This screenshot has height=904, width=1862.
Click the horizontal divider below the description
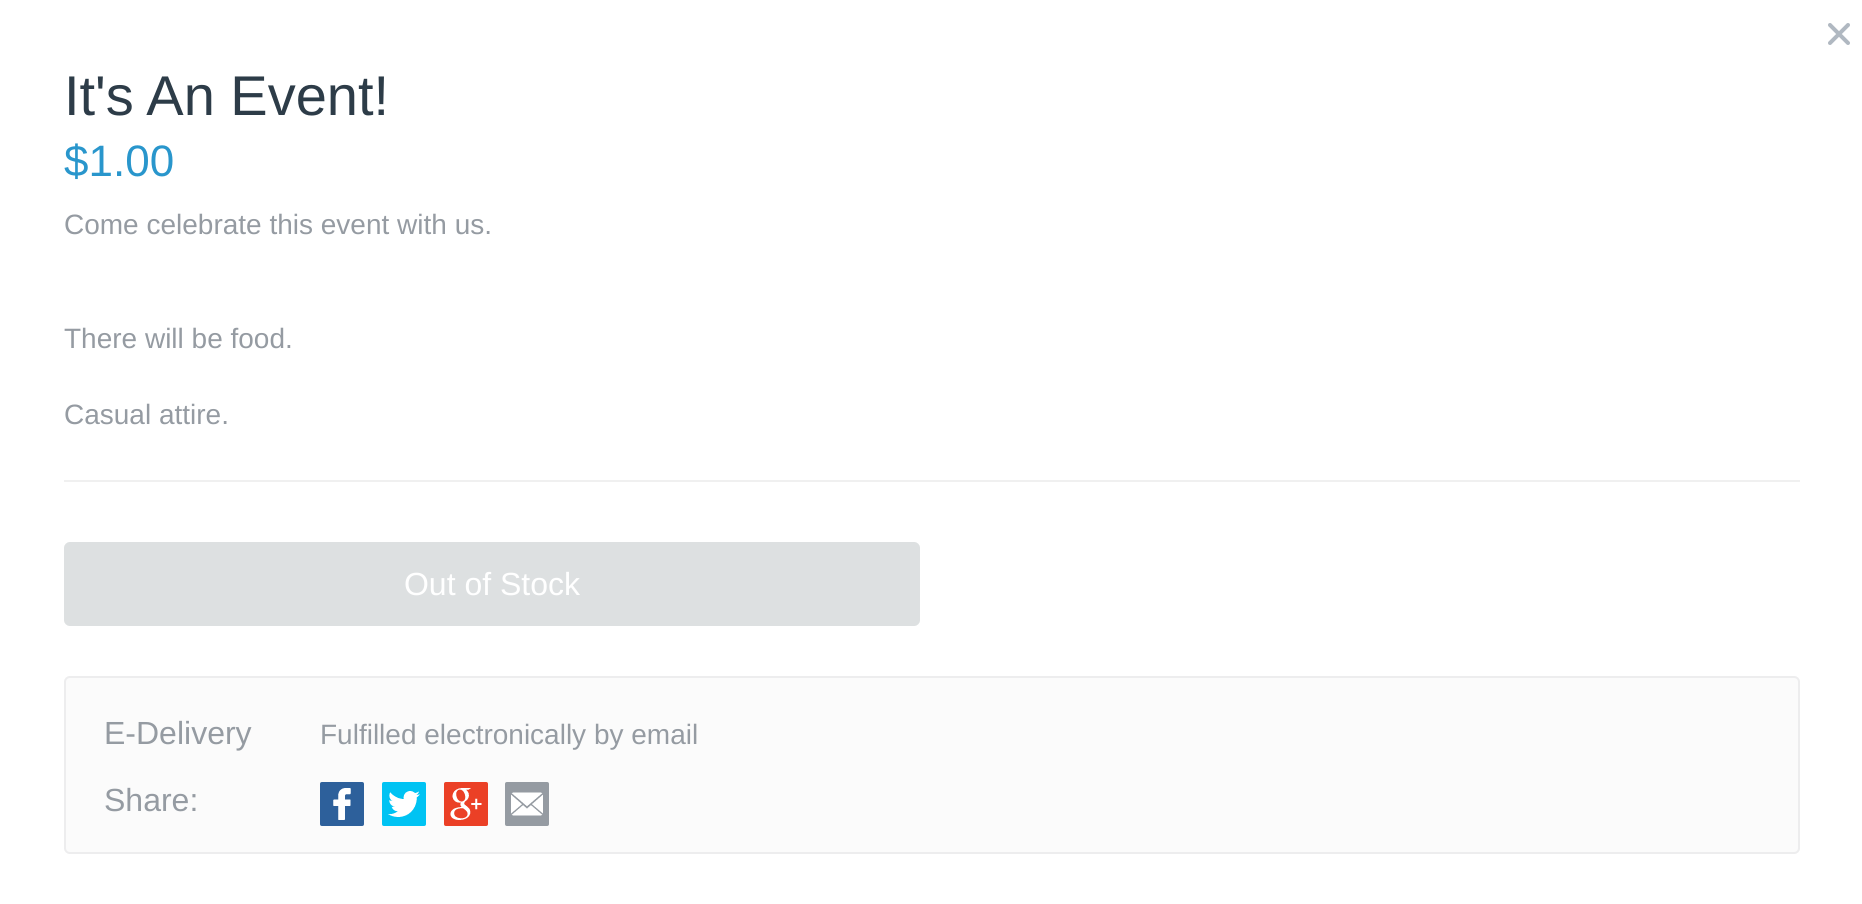pos(930,481)
